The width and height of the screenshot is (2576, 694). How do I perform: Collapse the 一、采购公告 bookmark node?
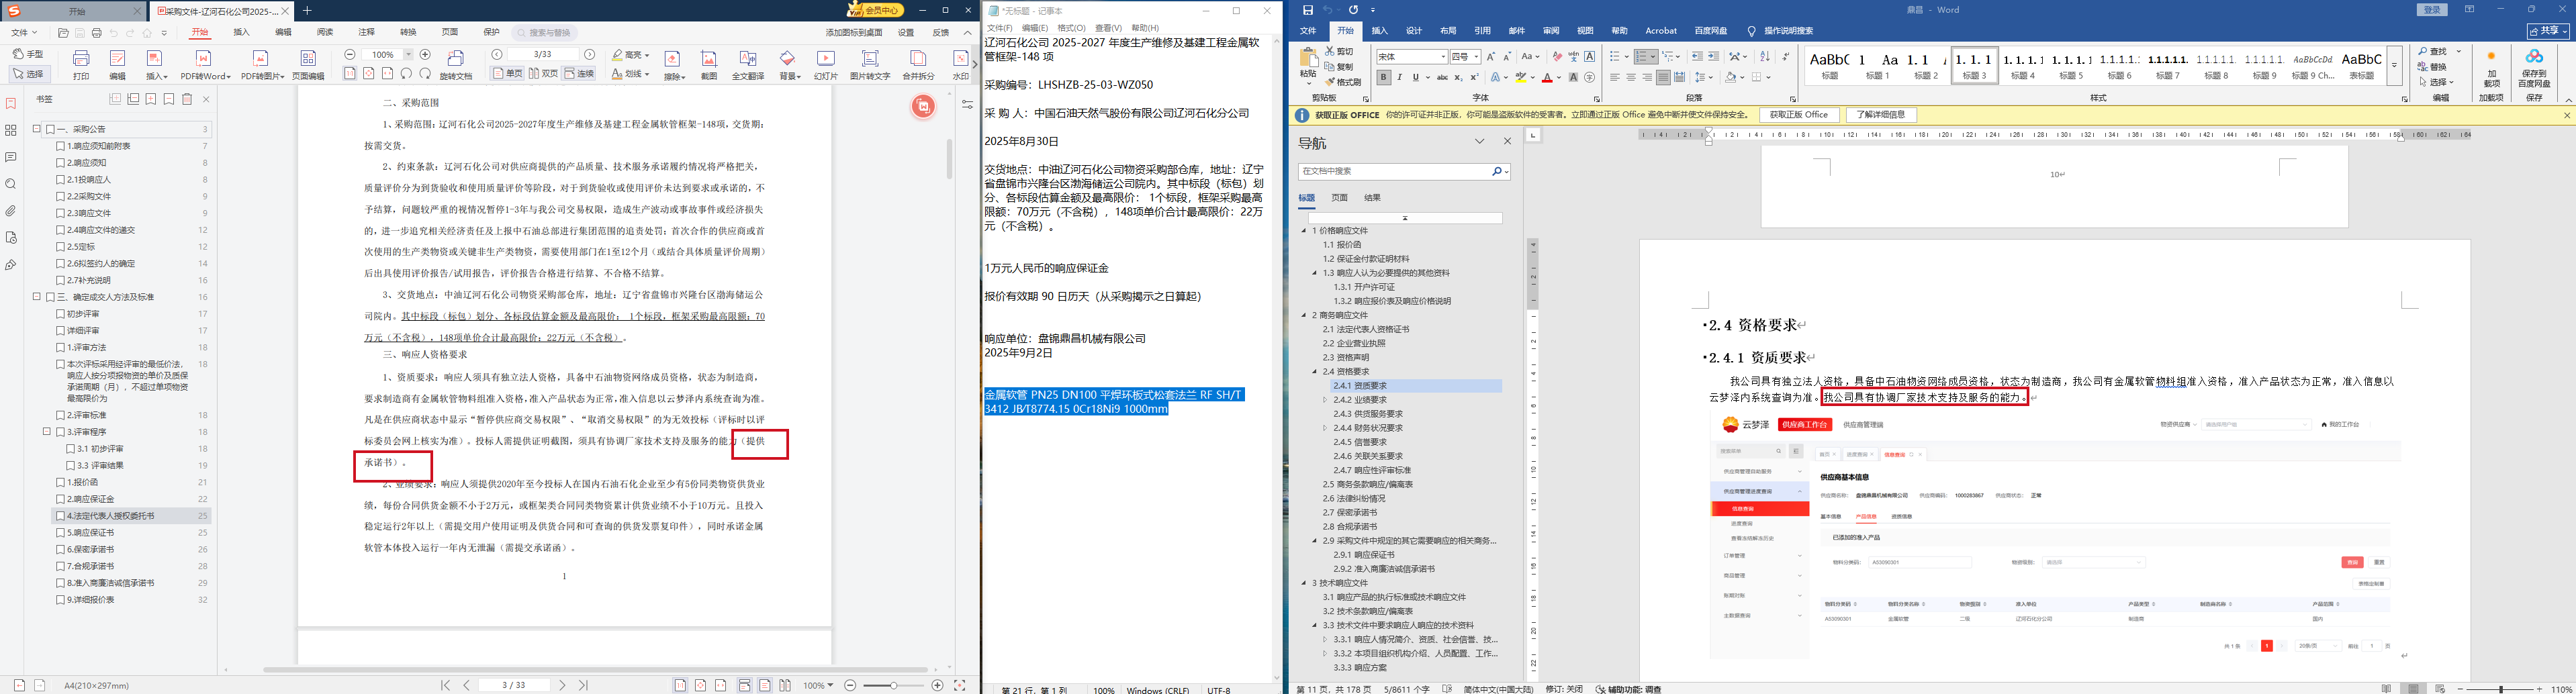[37, 129]
